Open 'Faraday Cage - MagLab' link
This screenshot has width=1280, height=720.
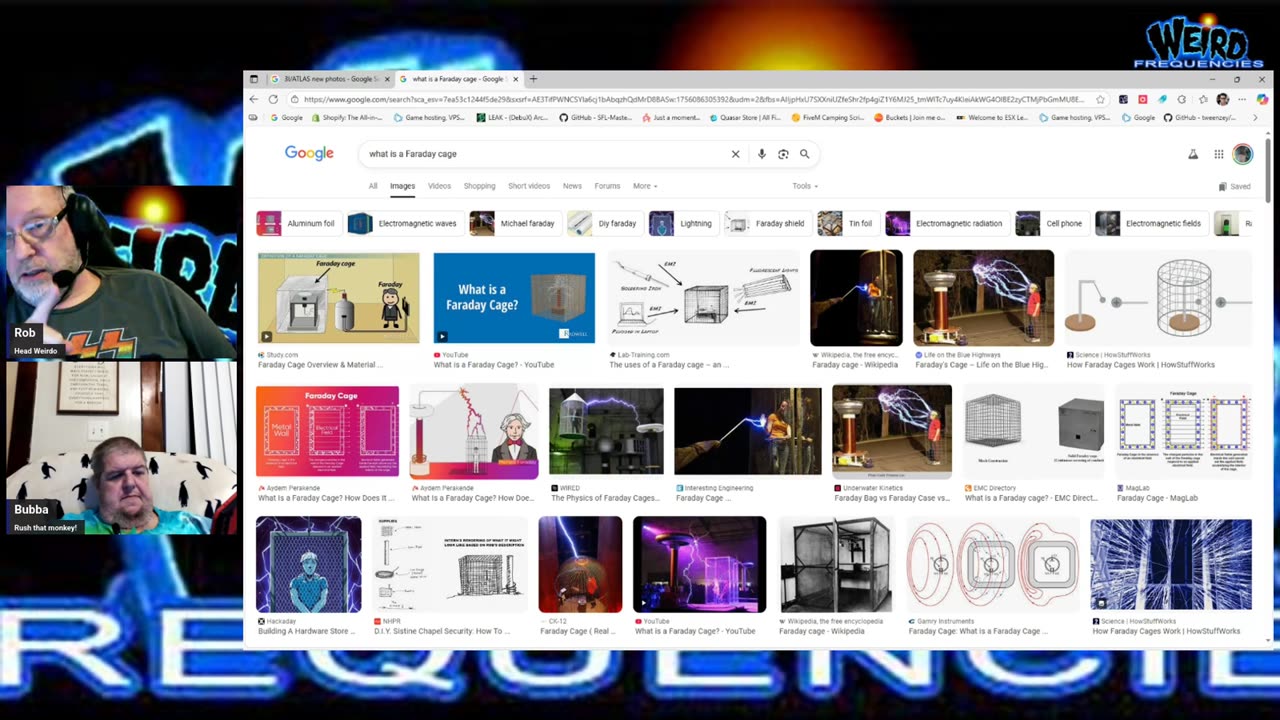(1156, 498)
